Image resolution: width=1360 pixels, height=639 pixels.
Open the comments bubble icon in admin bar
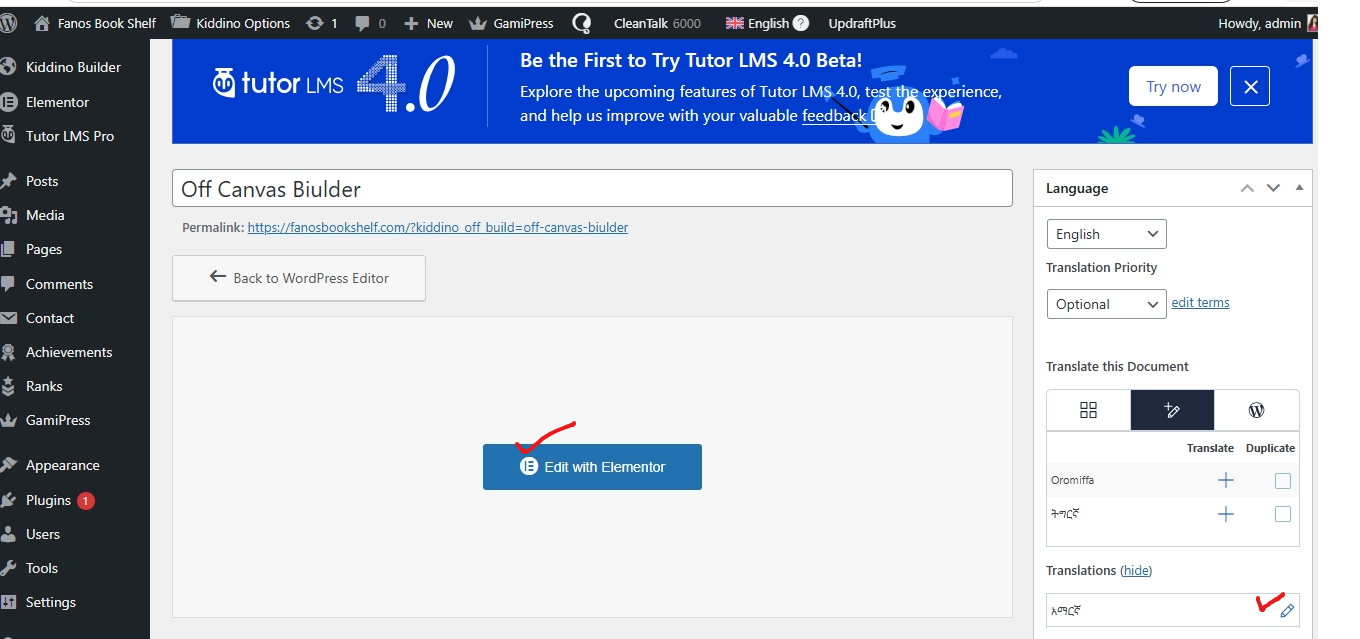click(x=361, y=23)
